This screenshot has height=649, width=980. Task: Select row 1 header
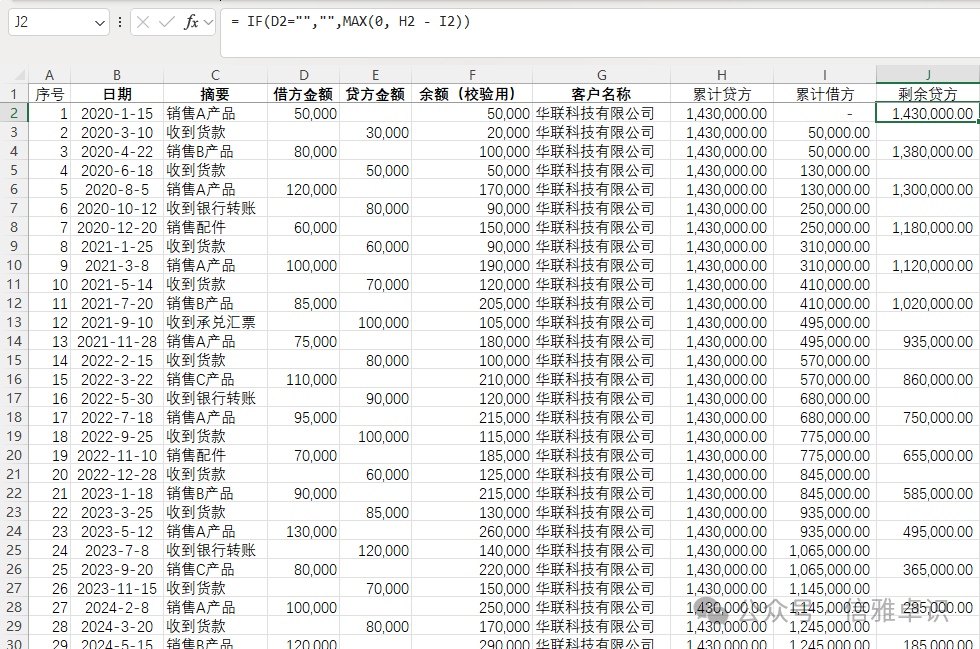click(14, 94)
